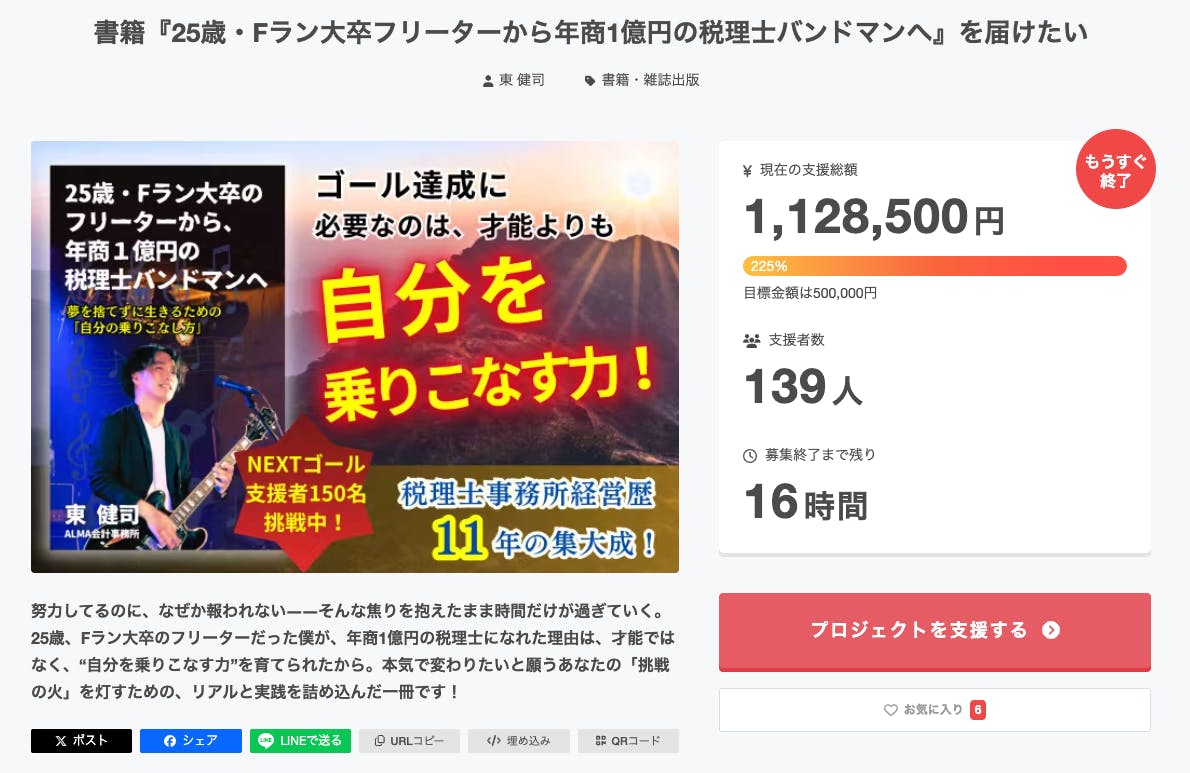
Task: Click the yen icon beside 現在の支援総額
Action: click(x=747, y=171)
